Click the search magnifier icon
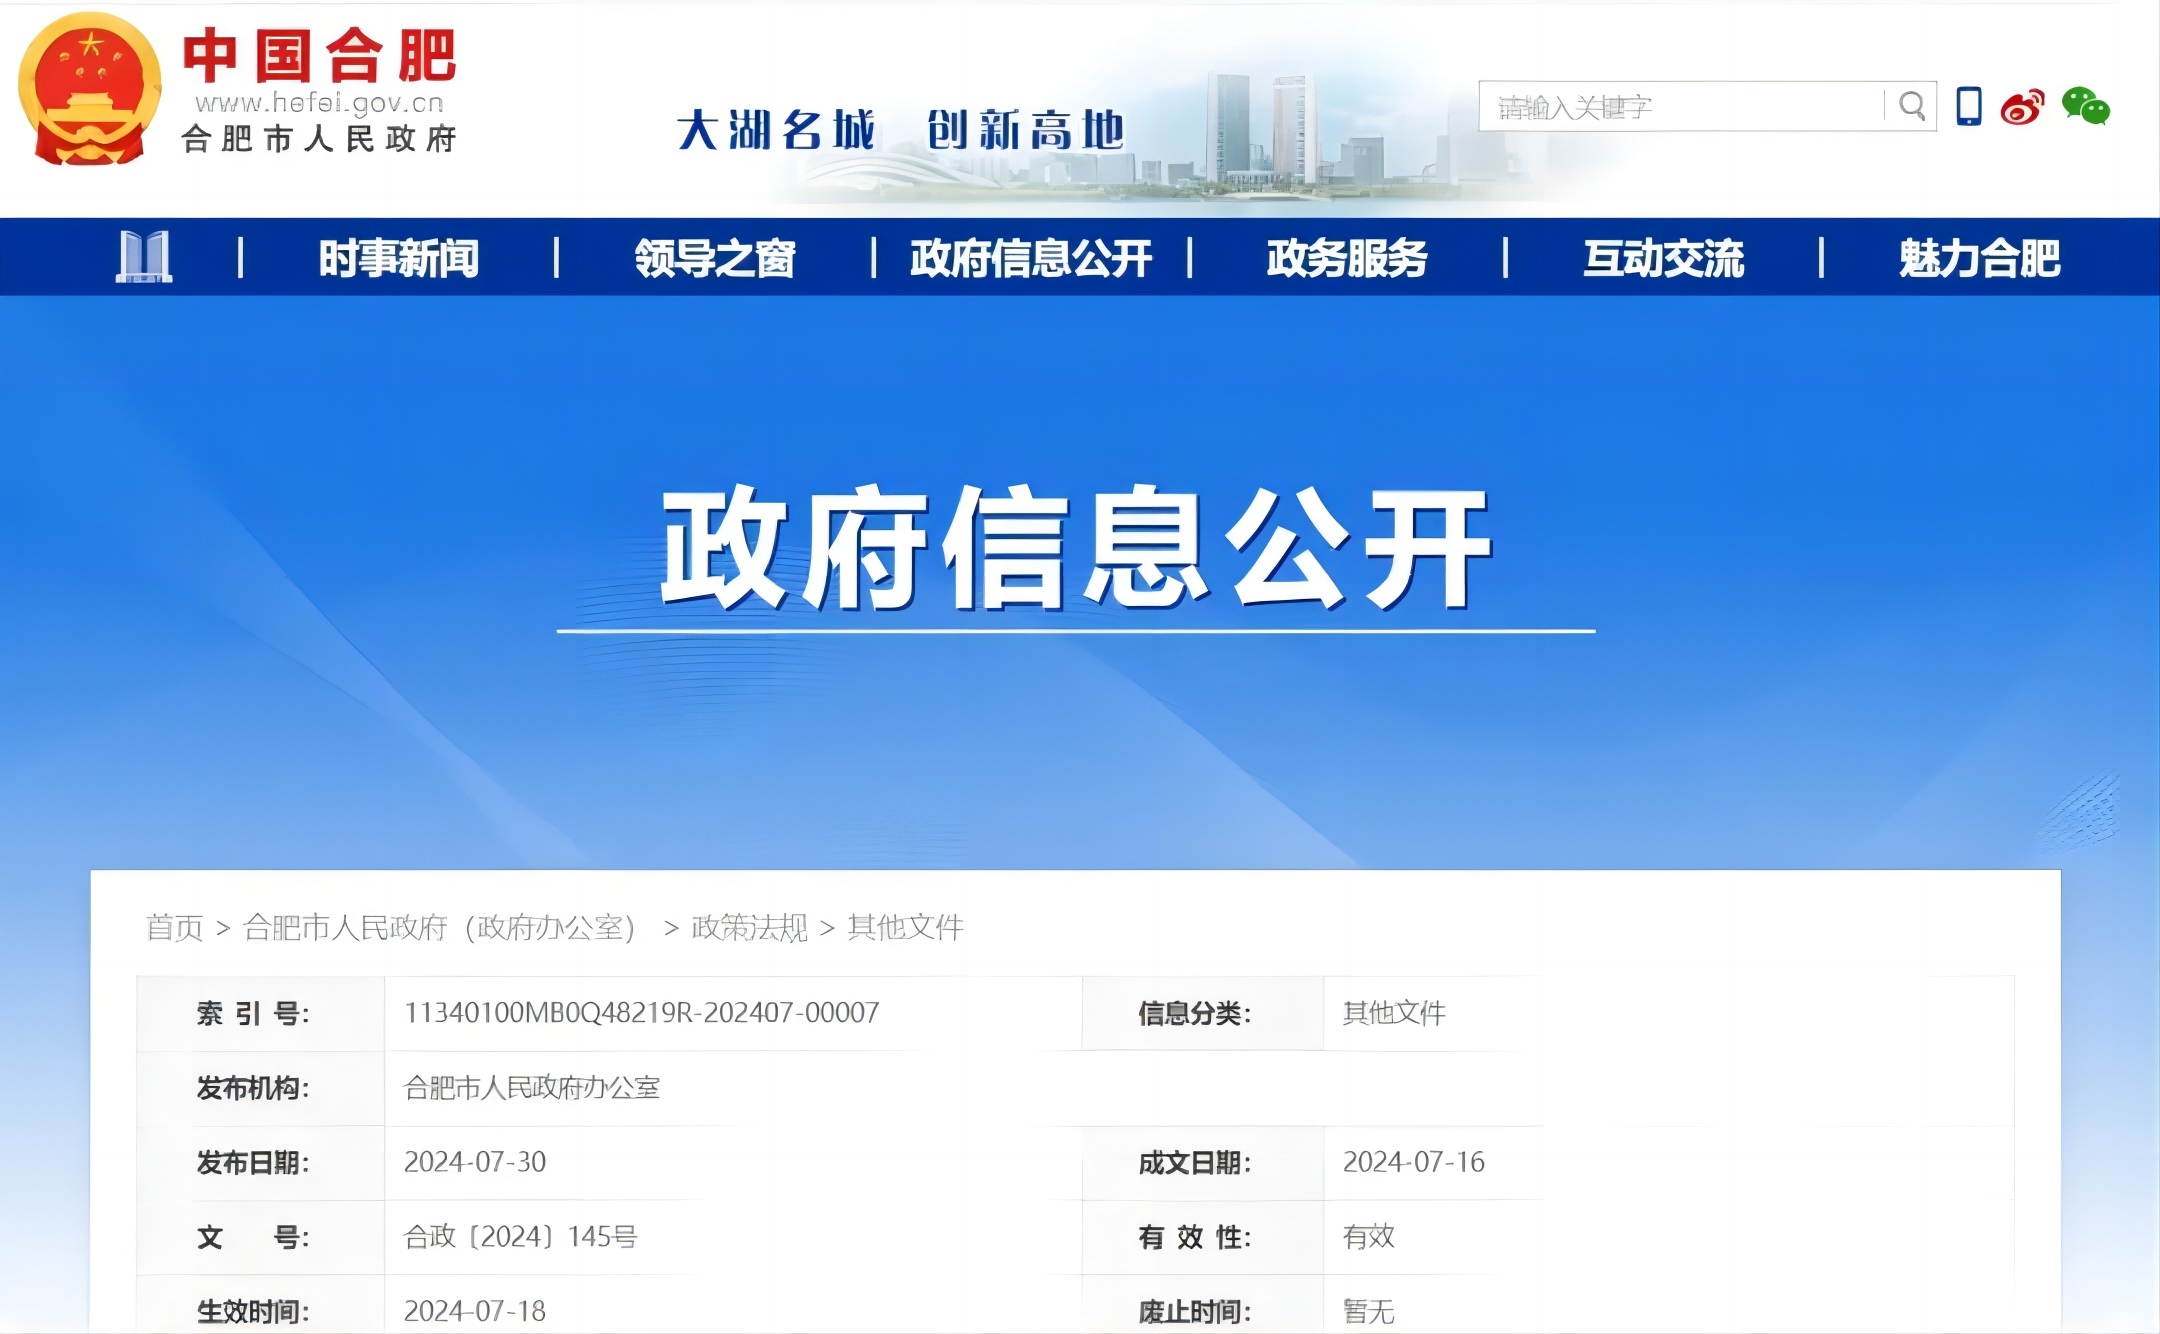Viewport: 2160px width, 1334px height. pyautogui.click(x=1911, y=106)
